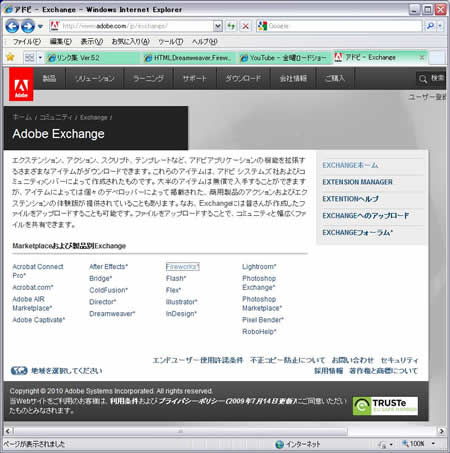This screenshot has width=450, height=453.
Task: Click the address bar URL field
Action: tap(132, 26)
